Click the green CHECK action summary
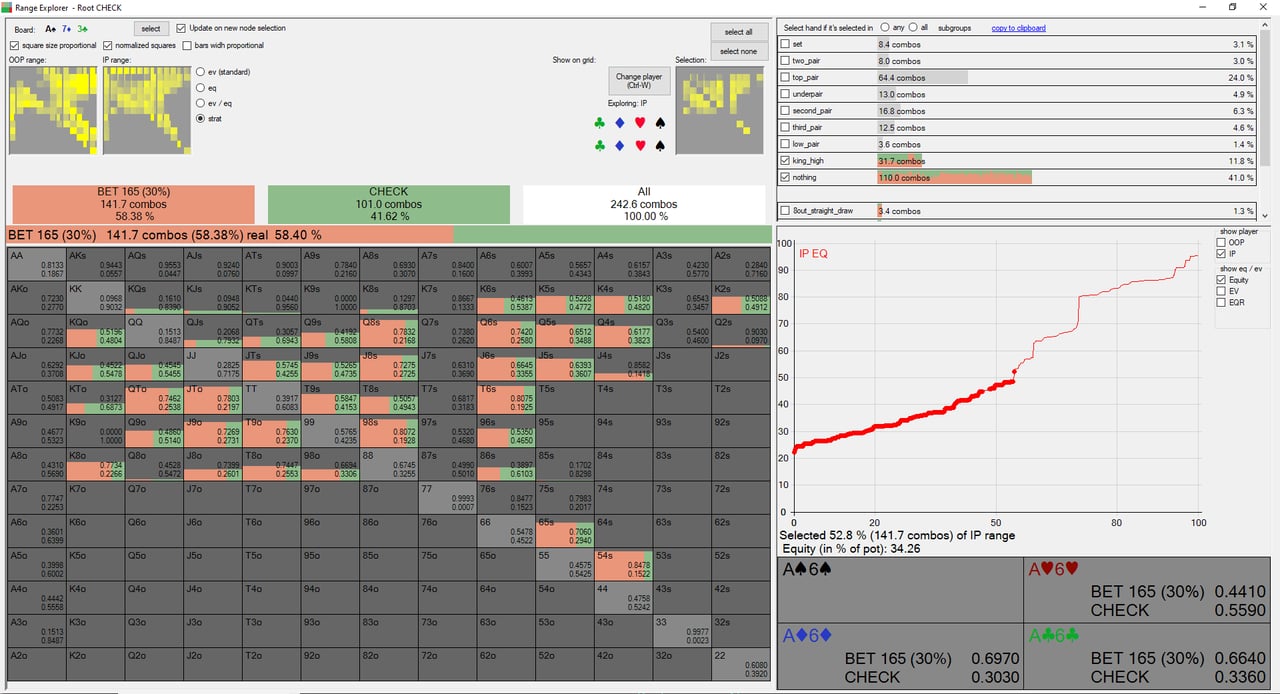The image size is (1280, 694). click(389, 204)
